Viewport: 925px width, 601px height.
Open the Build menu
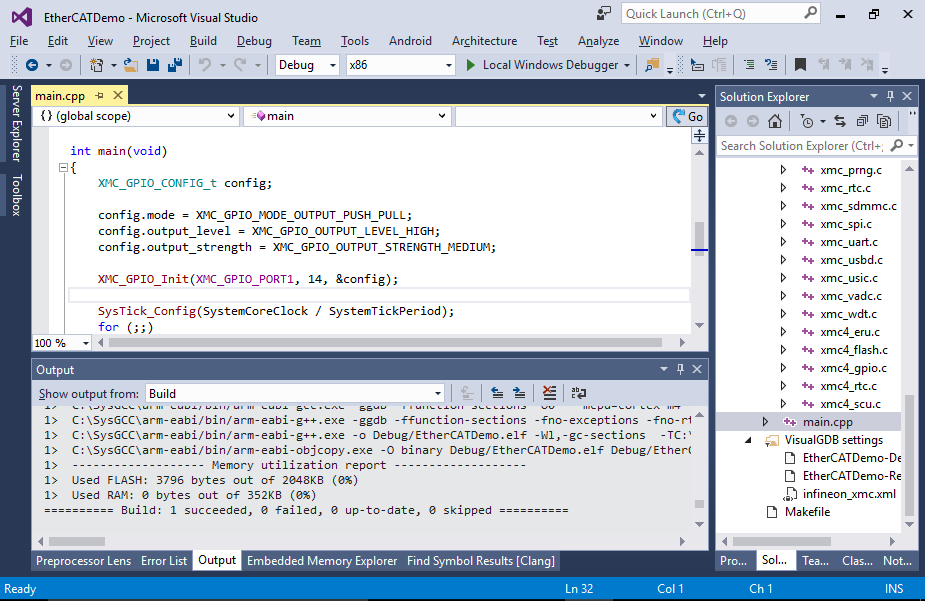(x=204, y=41)
